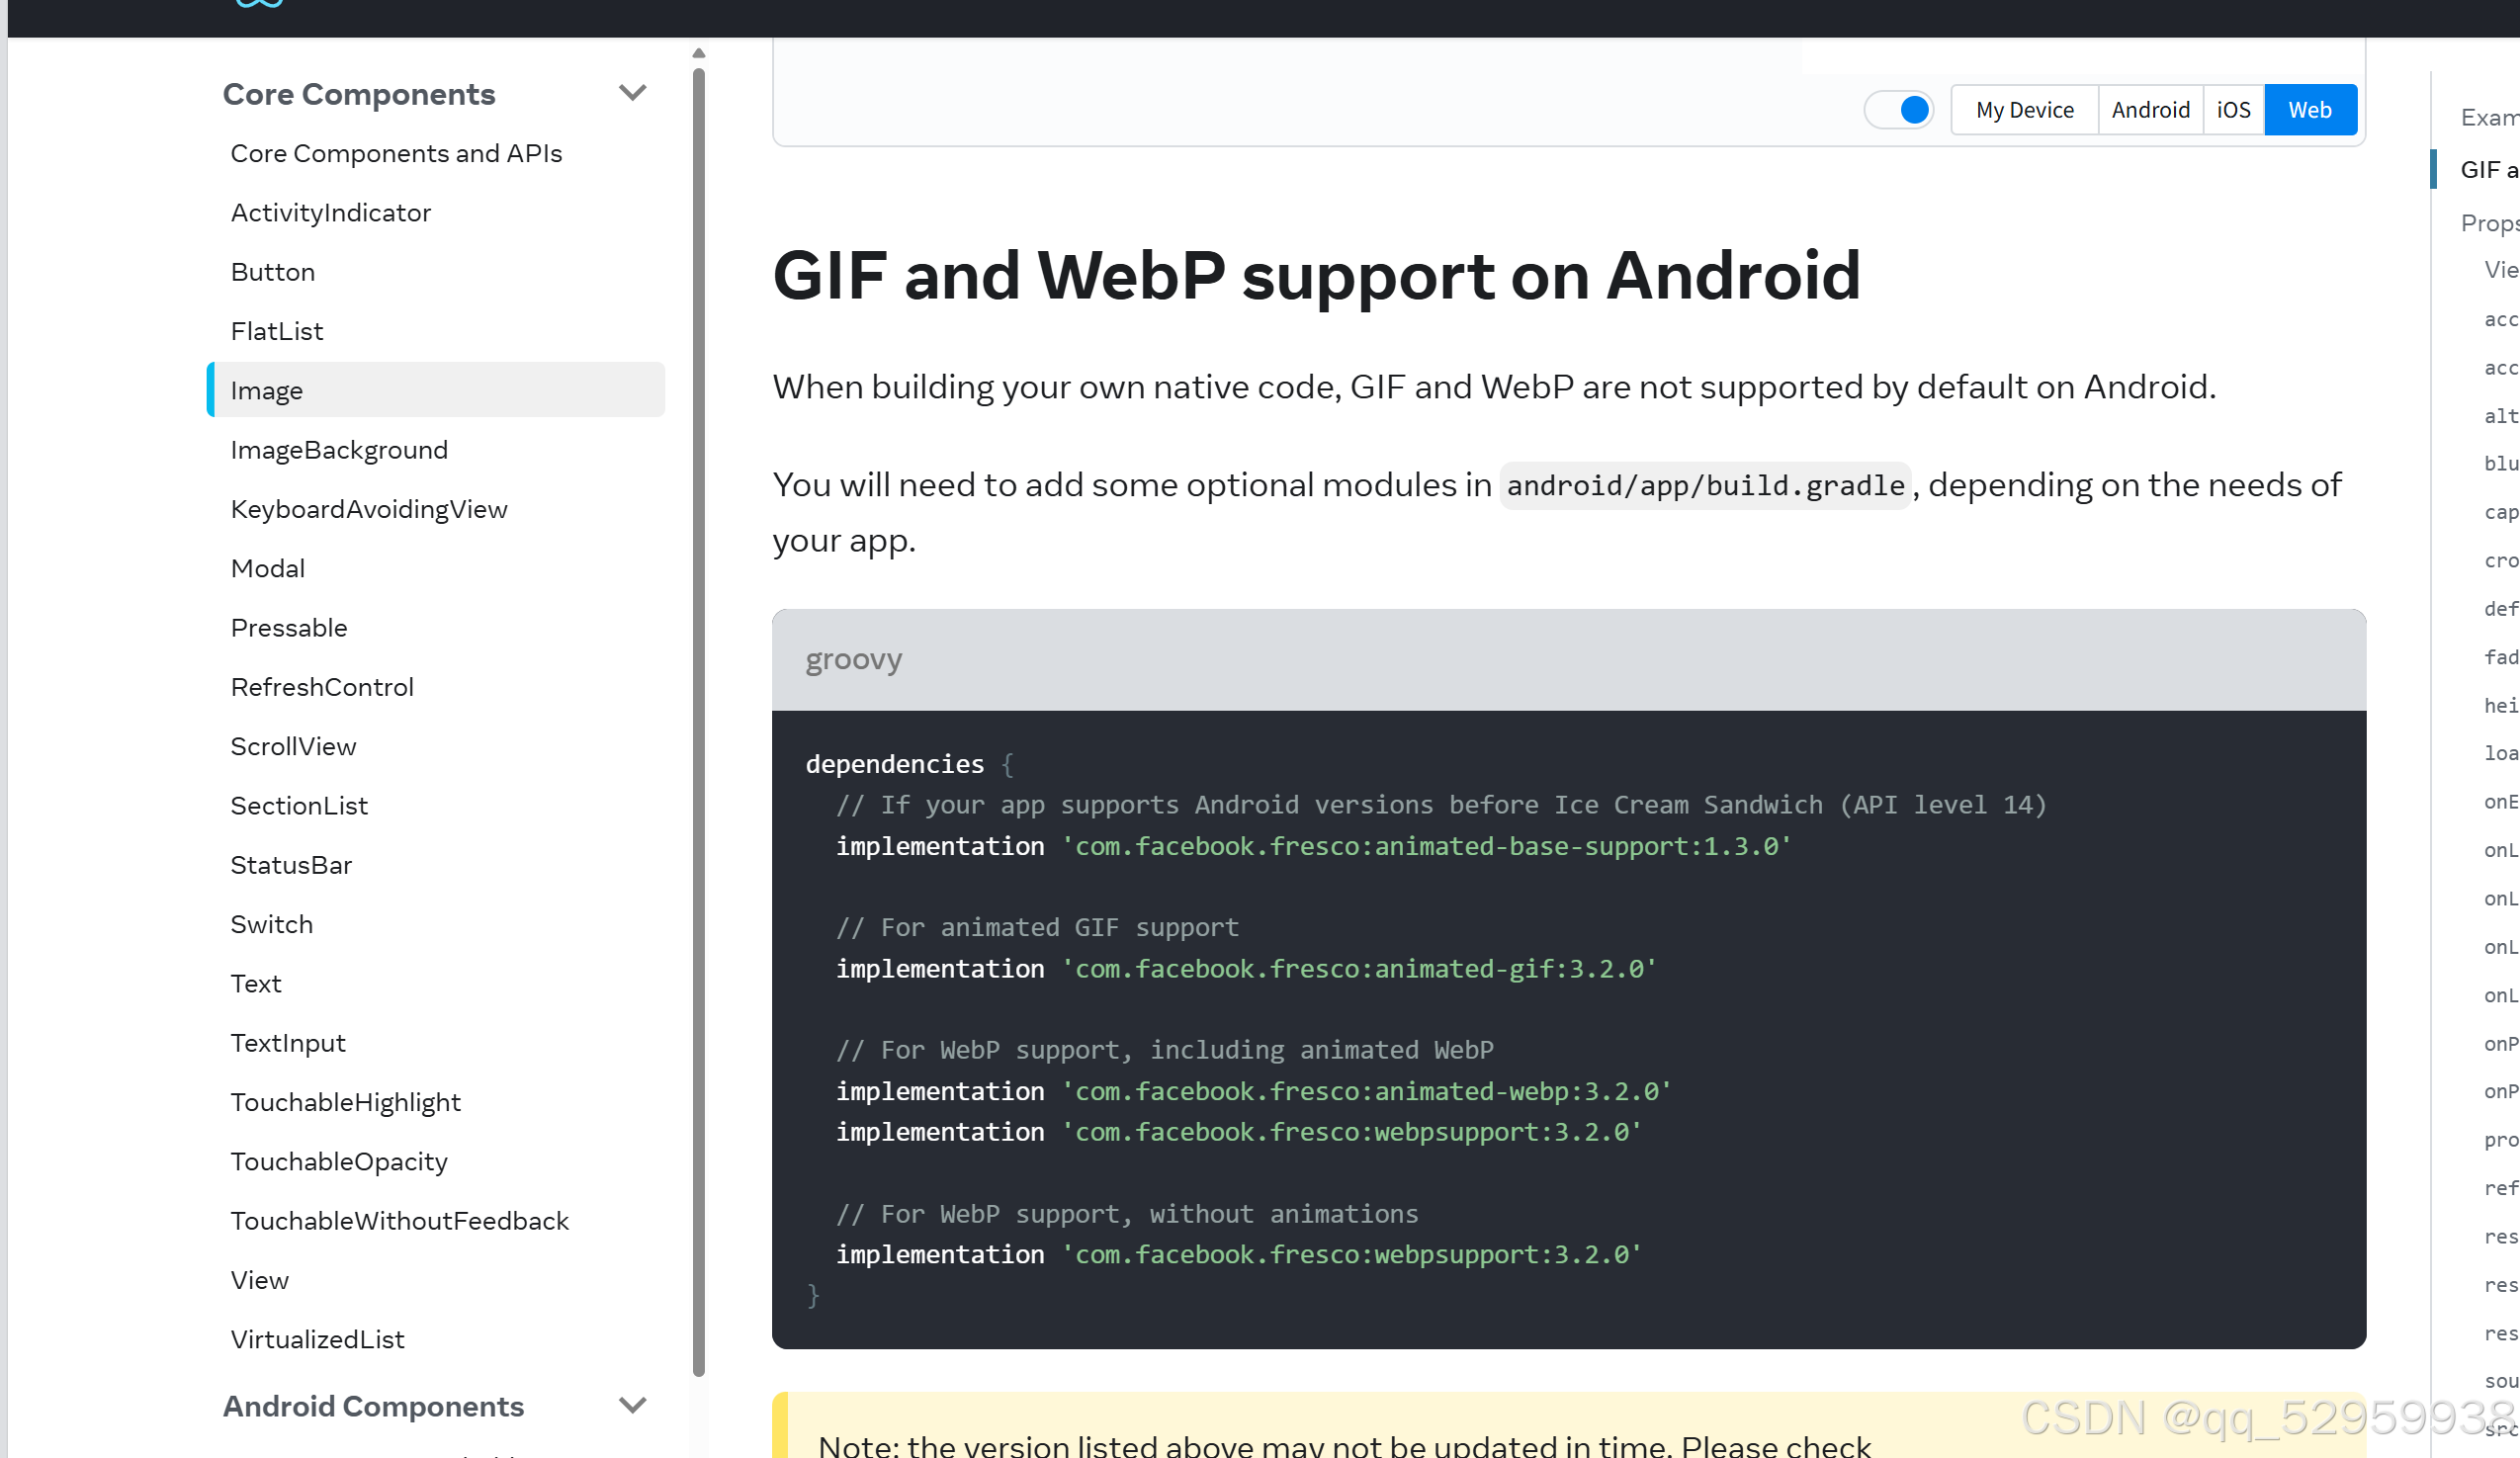Click the sidebar scrollbar up arrow
The height and width of the screenshot is (1458, 2520).
click(699, 53)
